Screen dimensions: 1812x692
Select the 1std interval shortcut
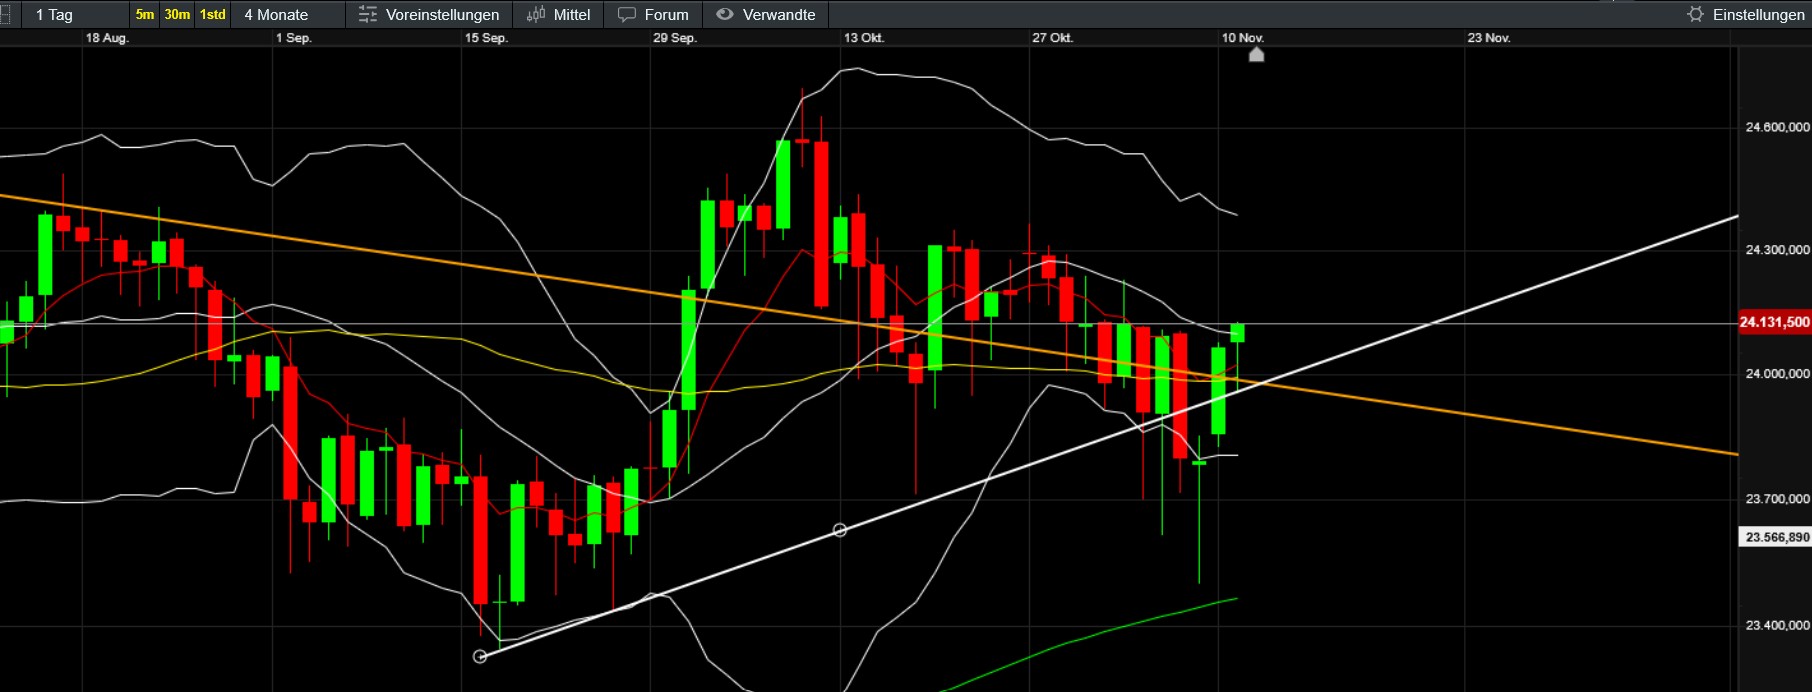tap(212, 15)
